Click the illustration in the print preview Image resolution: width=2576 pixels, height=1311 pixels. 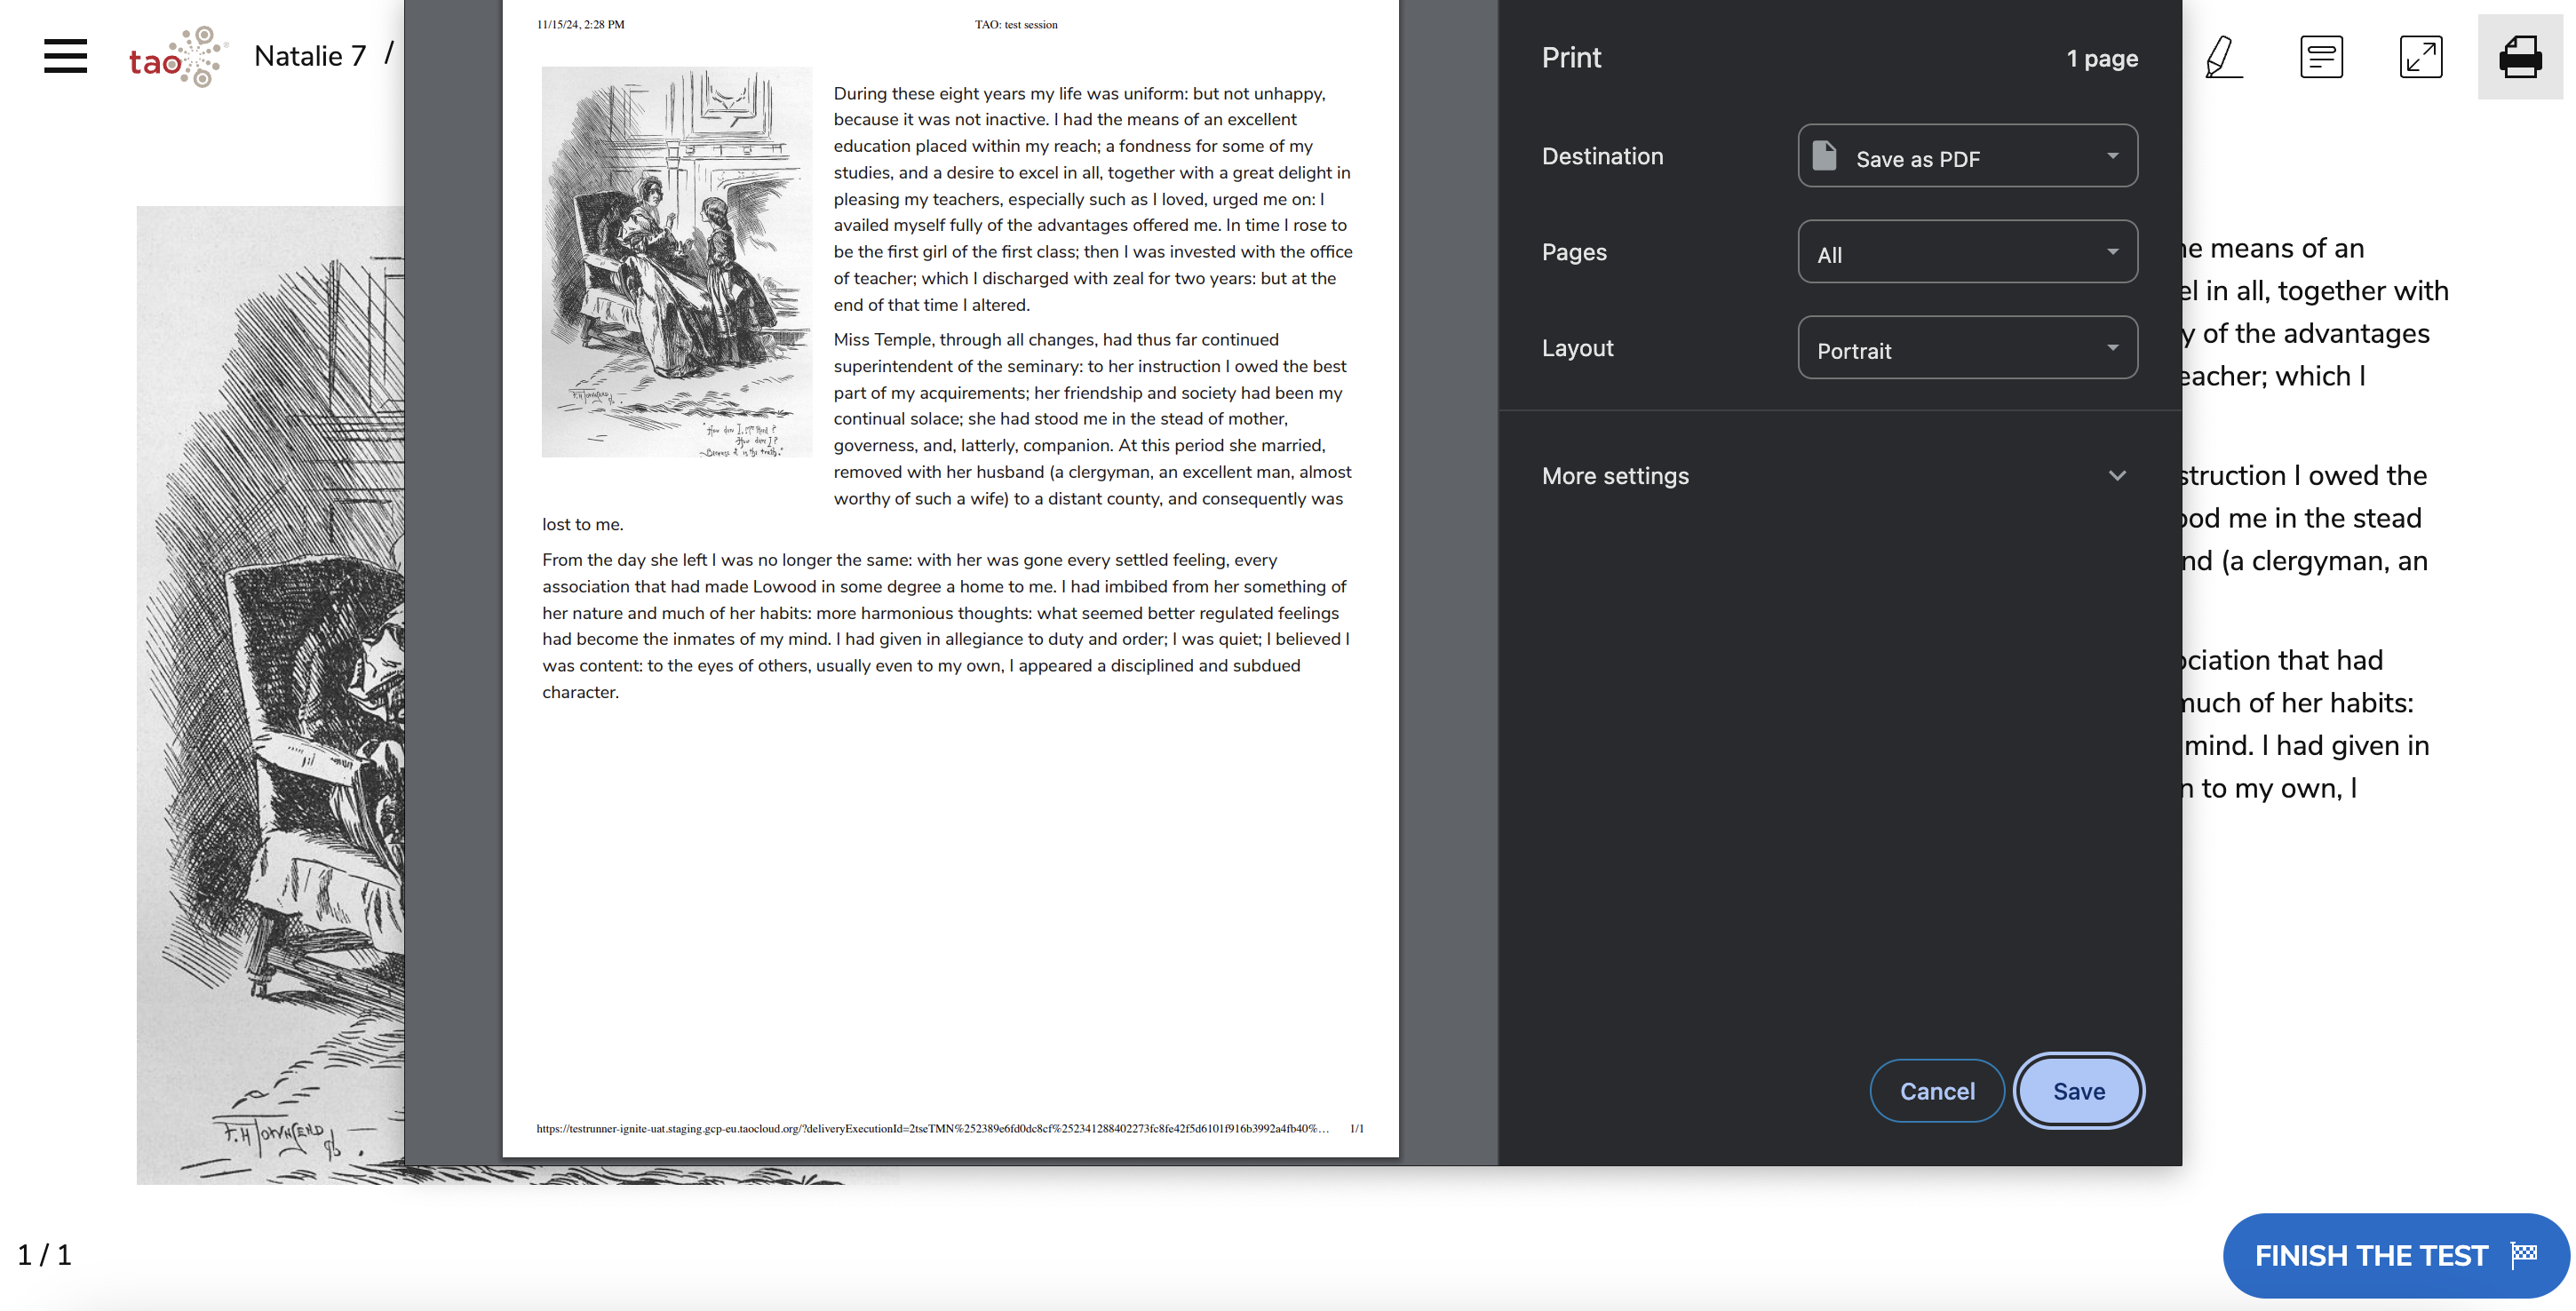677,262
